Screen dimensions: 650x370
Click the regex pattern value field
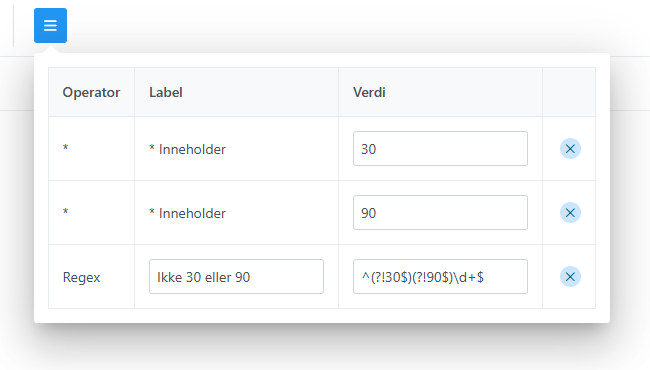[440, 277]
